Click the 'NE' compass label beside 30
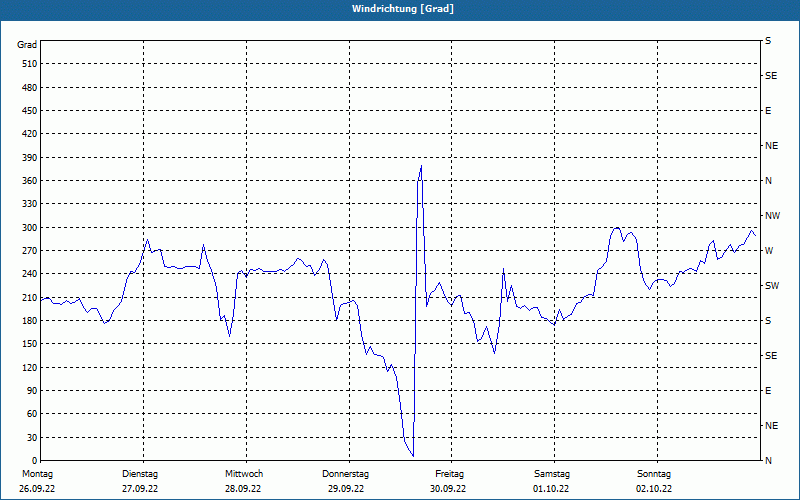Screen dimensions: 800x500 click(771, 426)
